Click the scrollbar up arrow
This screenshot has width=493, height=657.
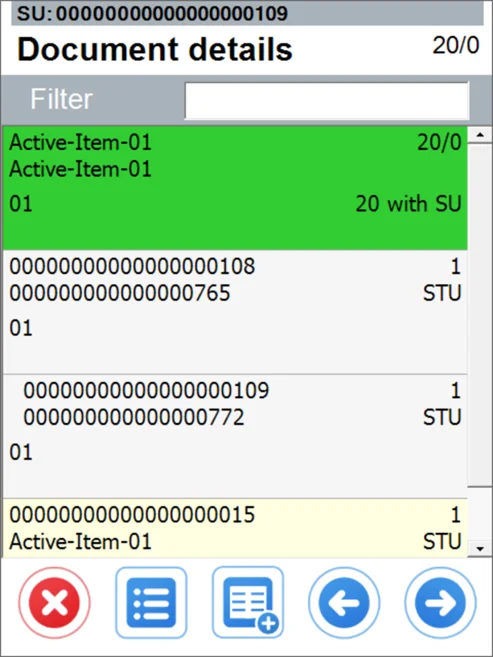coord(480,135)
